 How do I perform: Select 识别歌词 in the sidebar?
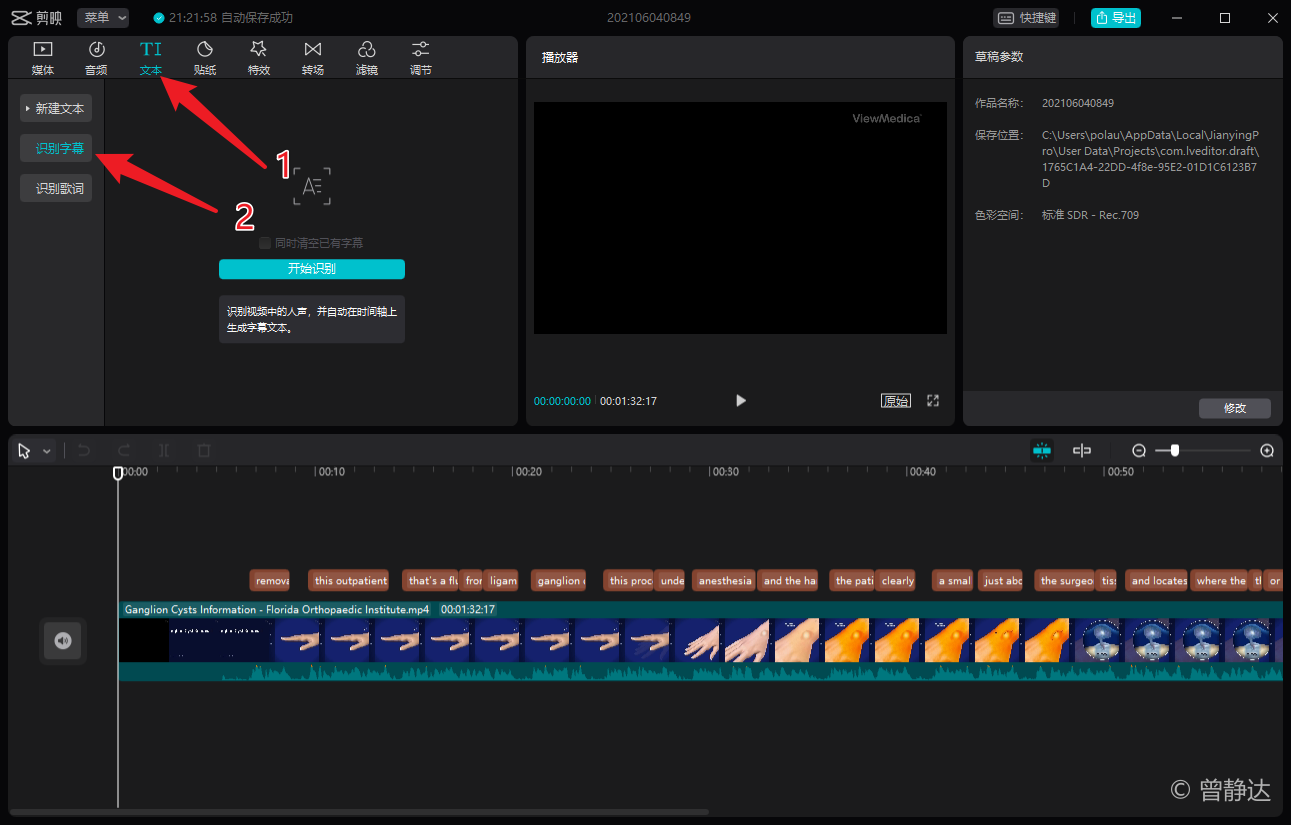point(56,188)
